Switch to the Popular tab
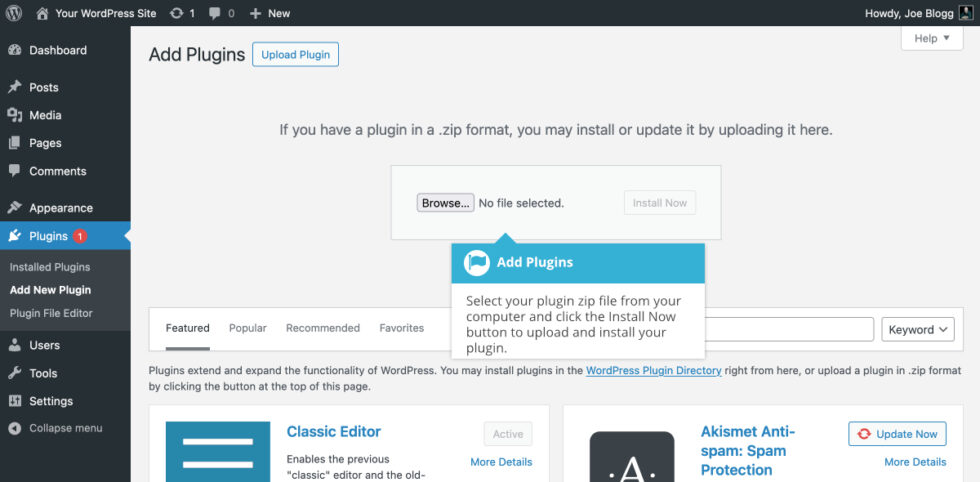The width and height of the screenshot is (980, 482). 248,328
